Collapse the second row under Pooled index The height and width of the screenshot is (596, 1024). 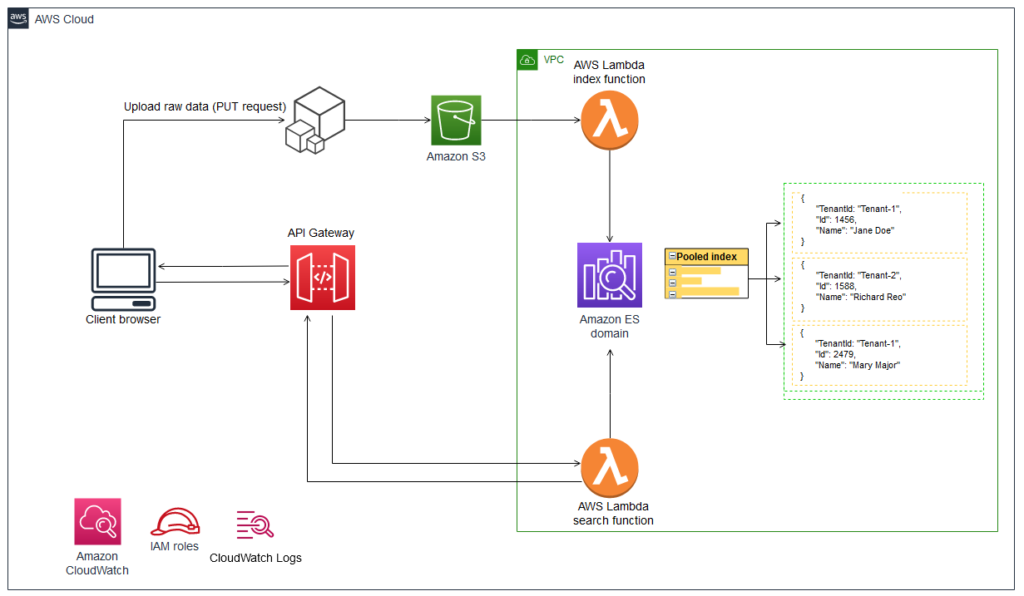coord(672,283)
